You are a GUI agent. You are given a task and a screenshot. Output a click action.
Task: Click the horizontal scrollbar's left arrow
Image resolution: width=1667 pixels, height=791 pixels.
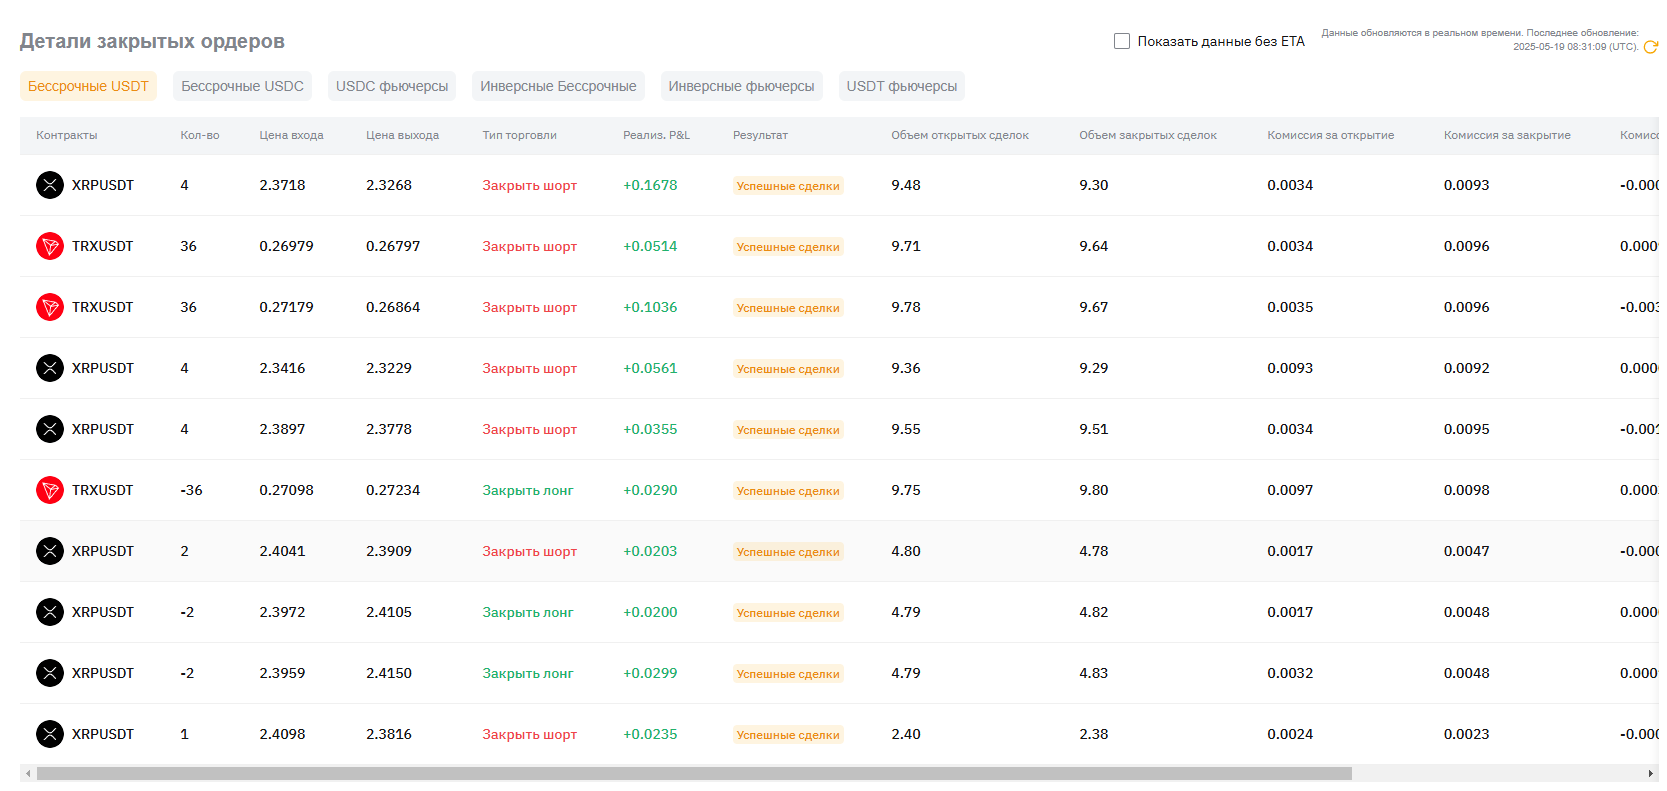point(28,773)
